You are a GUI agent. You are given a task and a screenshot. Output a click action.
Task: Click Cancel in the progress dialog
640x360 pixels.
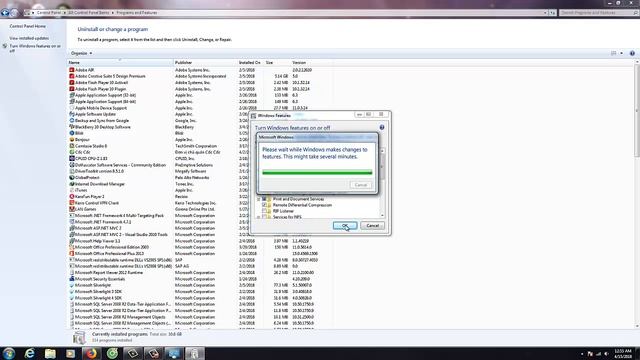(x=361, y=185)
